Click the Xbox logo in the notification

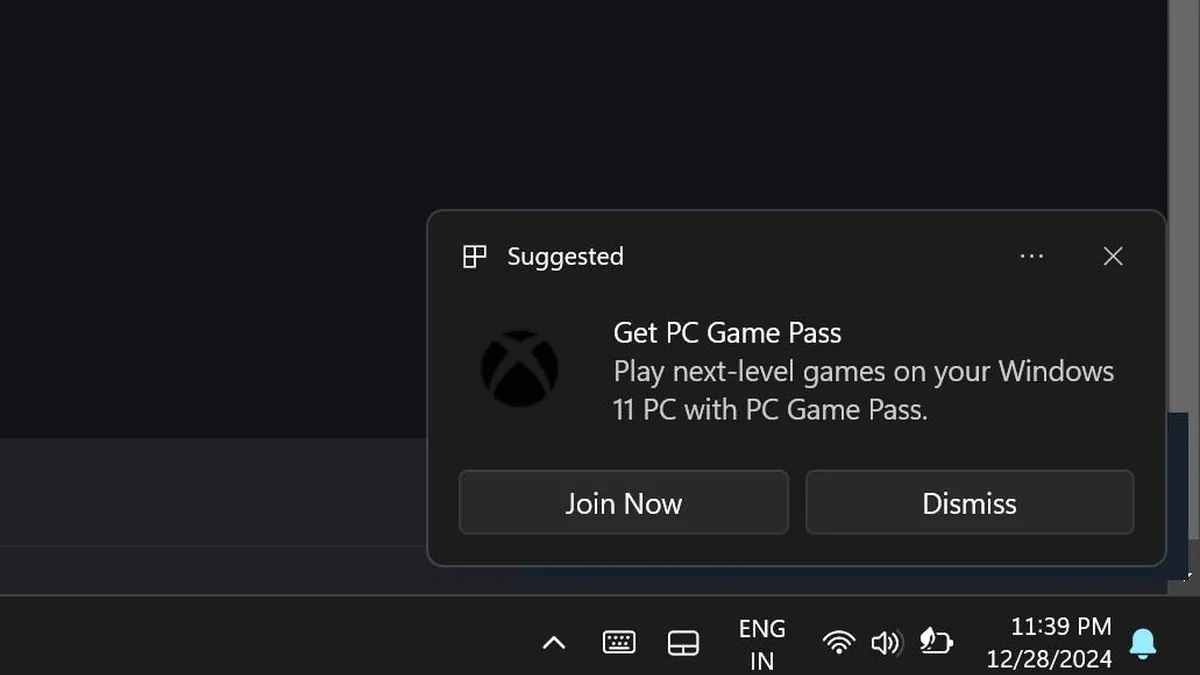pos(519,369)
